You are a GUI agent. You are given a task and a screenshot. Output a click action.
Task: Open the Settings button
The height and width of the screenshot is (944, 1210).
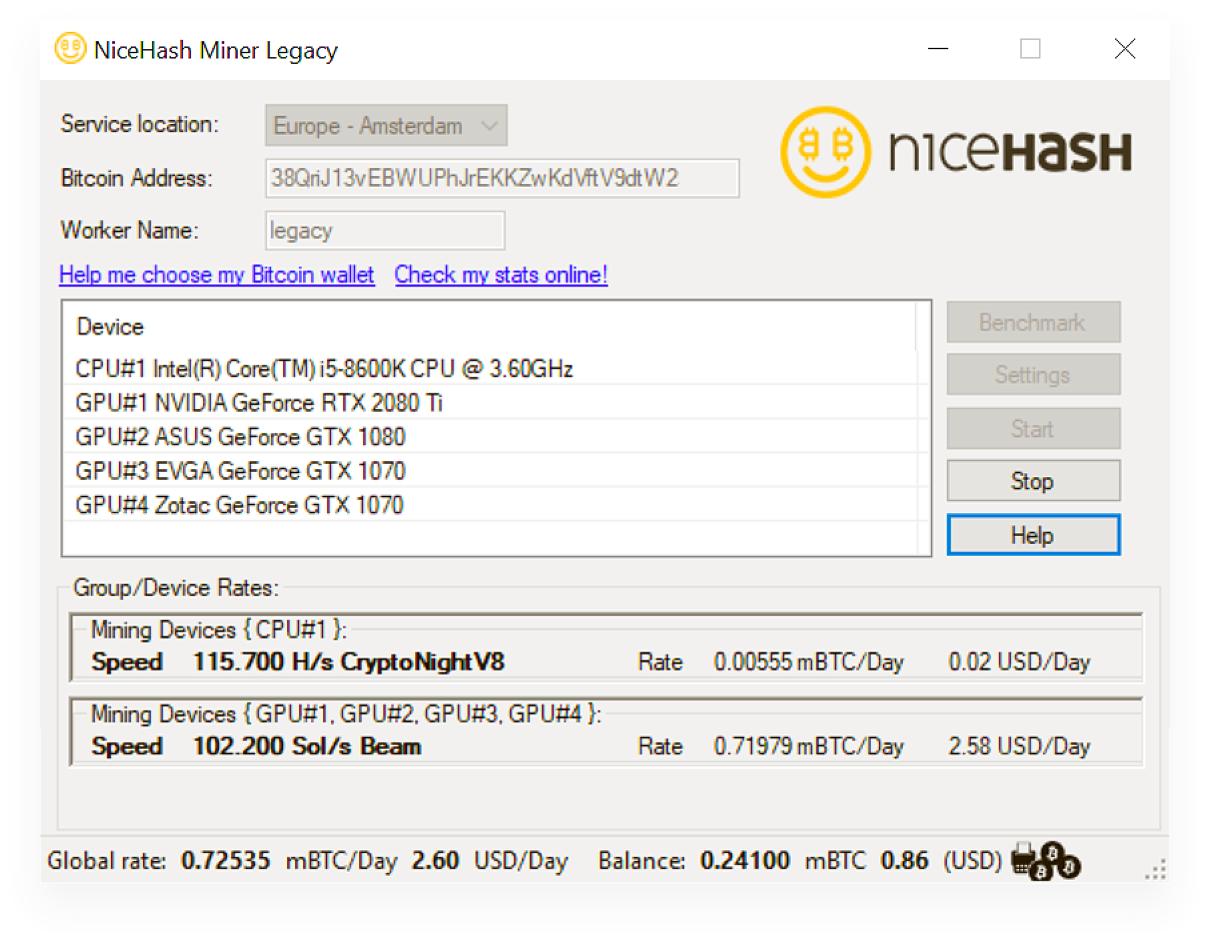click(x=1033, y=375)
